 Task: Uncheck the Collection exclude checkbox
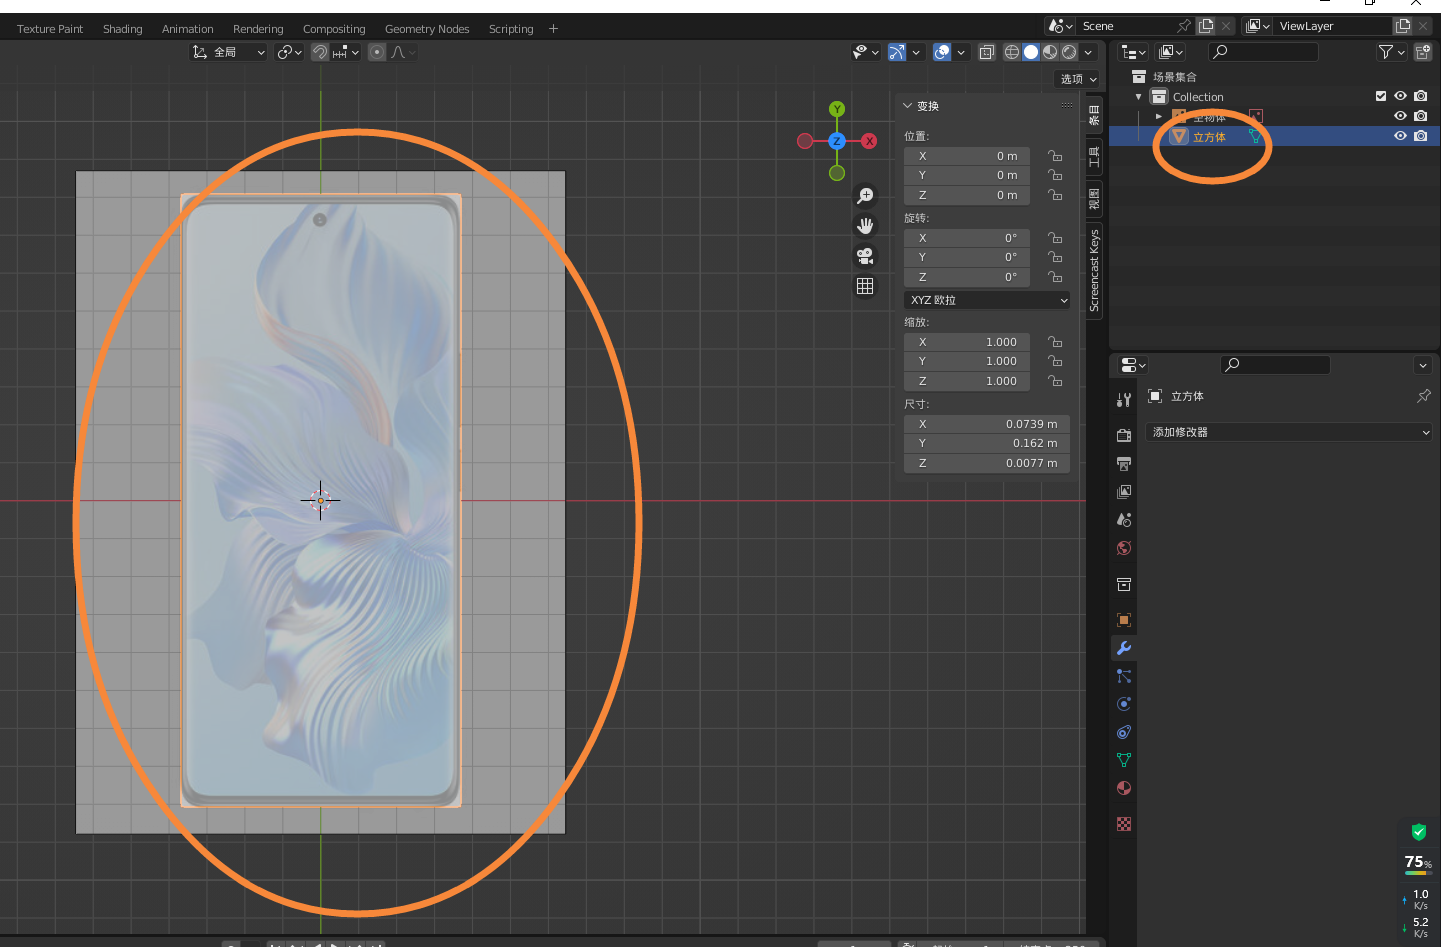tap(1381, 96)
